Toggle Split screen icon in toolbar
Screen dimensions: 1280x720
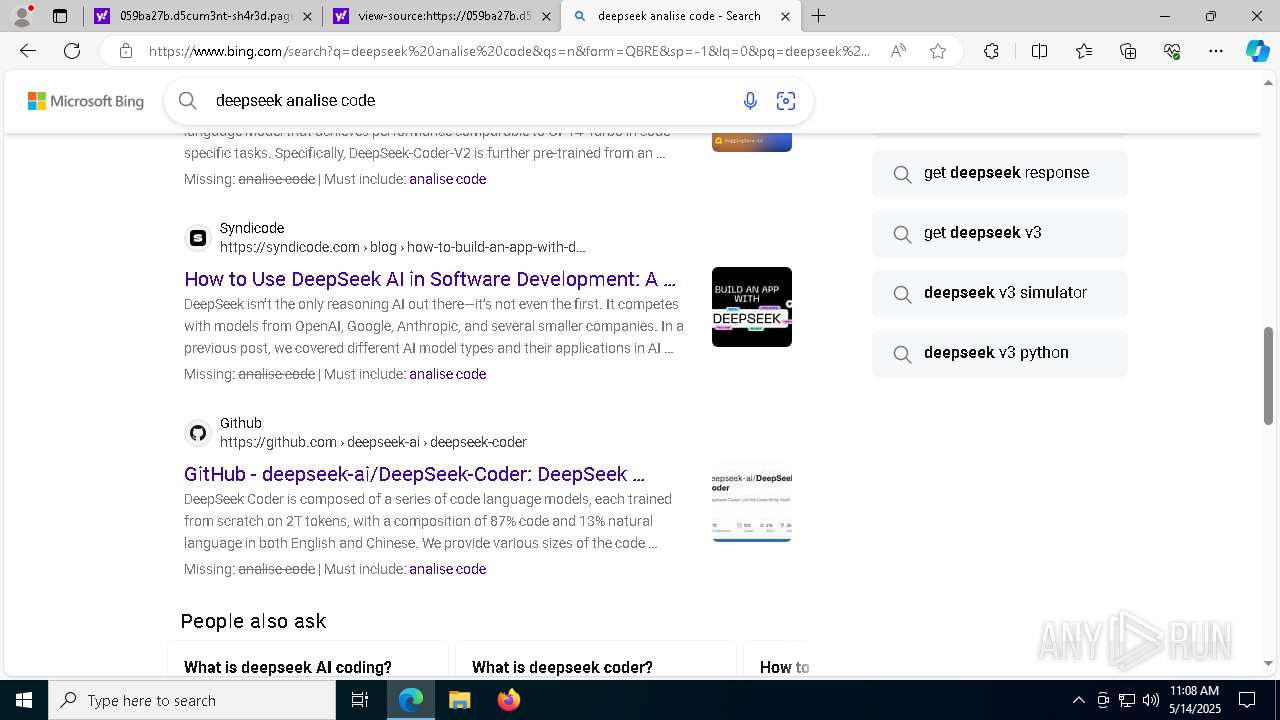(1039, 51)
